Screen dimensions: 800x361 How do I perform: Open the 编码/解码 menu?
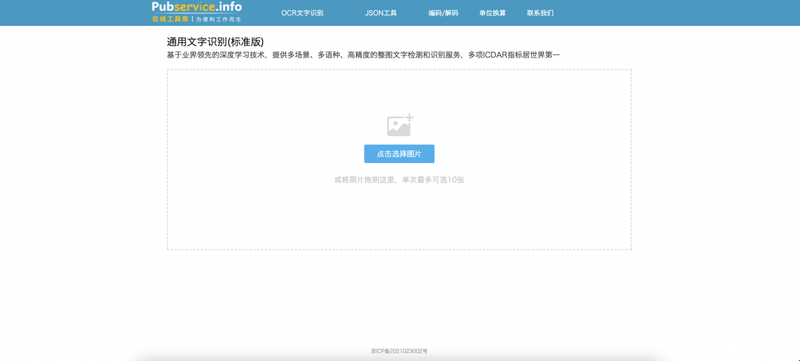pyautogui.click(x=443, y=13)
